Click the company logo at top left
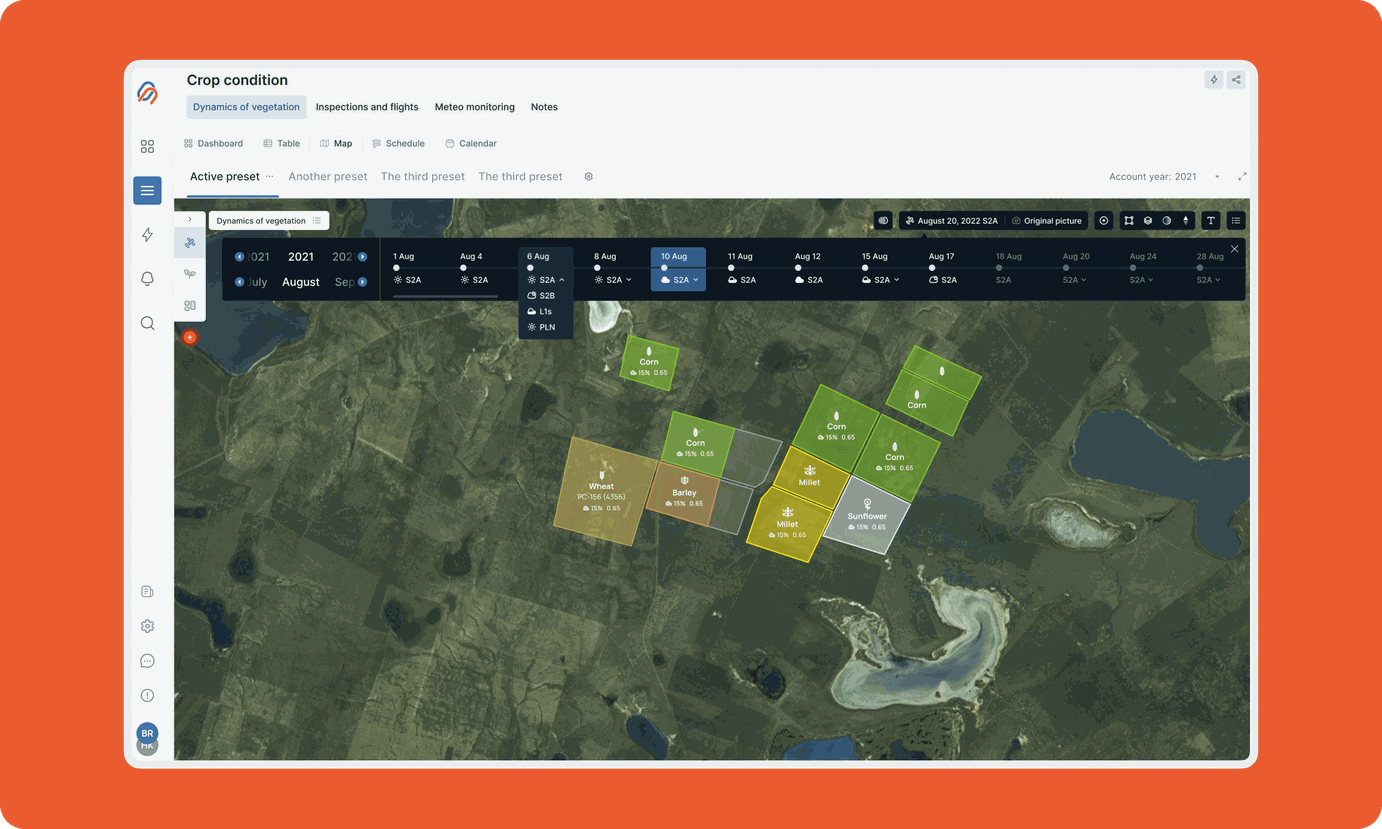Screen dimensions: 1382x829 pyautogui.click(x=147, y=92)
